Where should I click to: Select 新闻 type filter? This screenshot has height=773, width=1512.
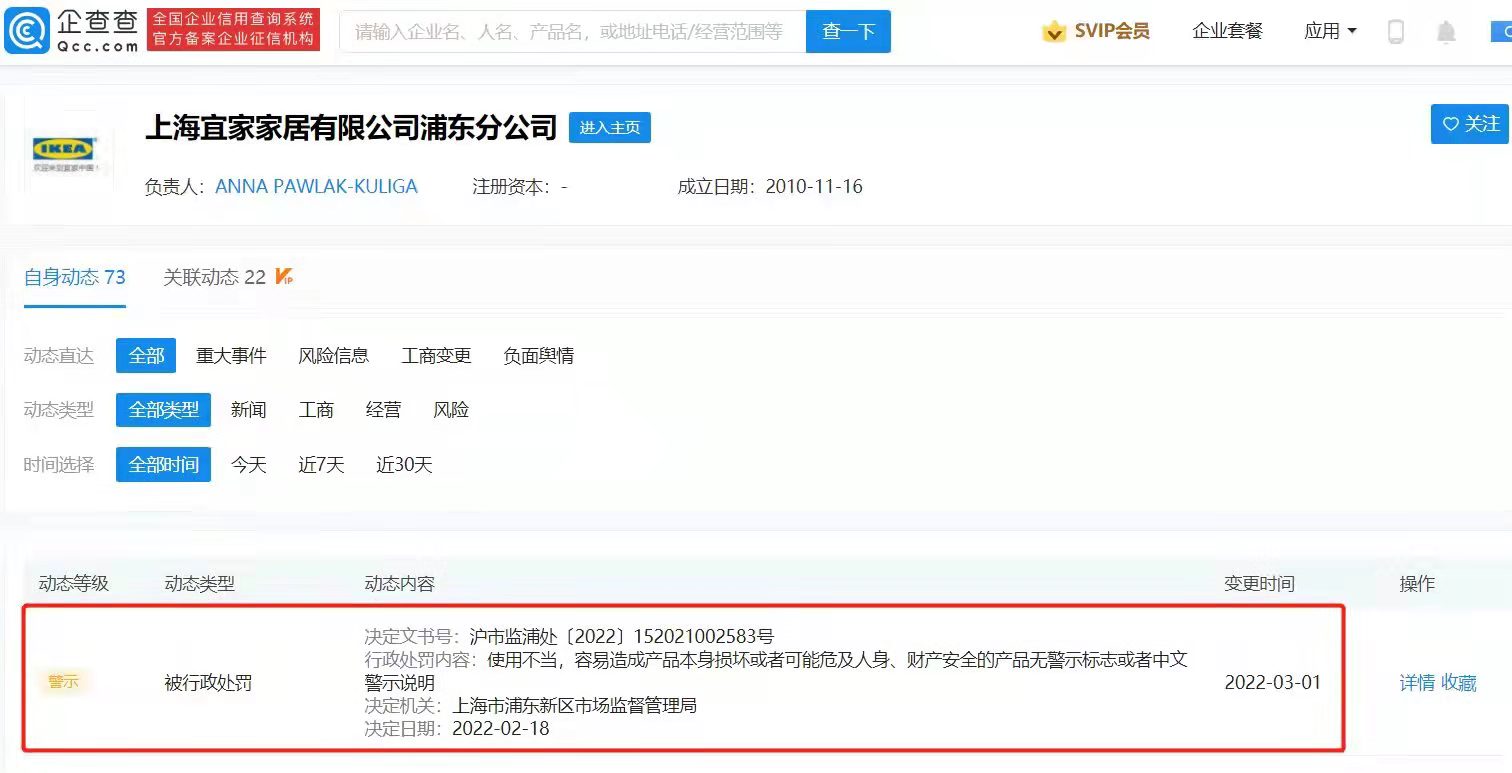(x=248, y=410)
